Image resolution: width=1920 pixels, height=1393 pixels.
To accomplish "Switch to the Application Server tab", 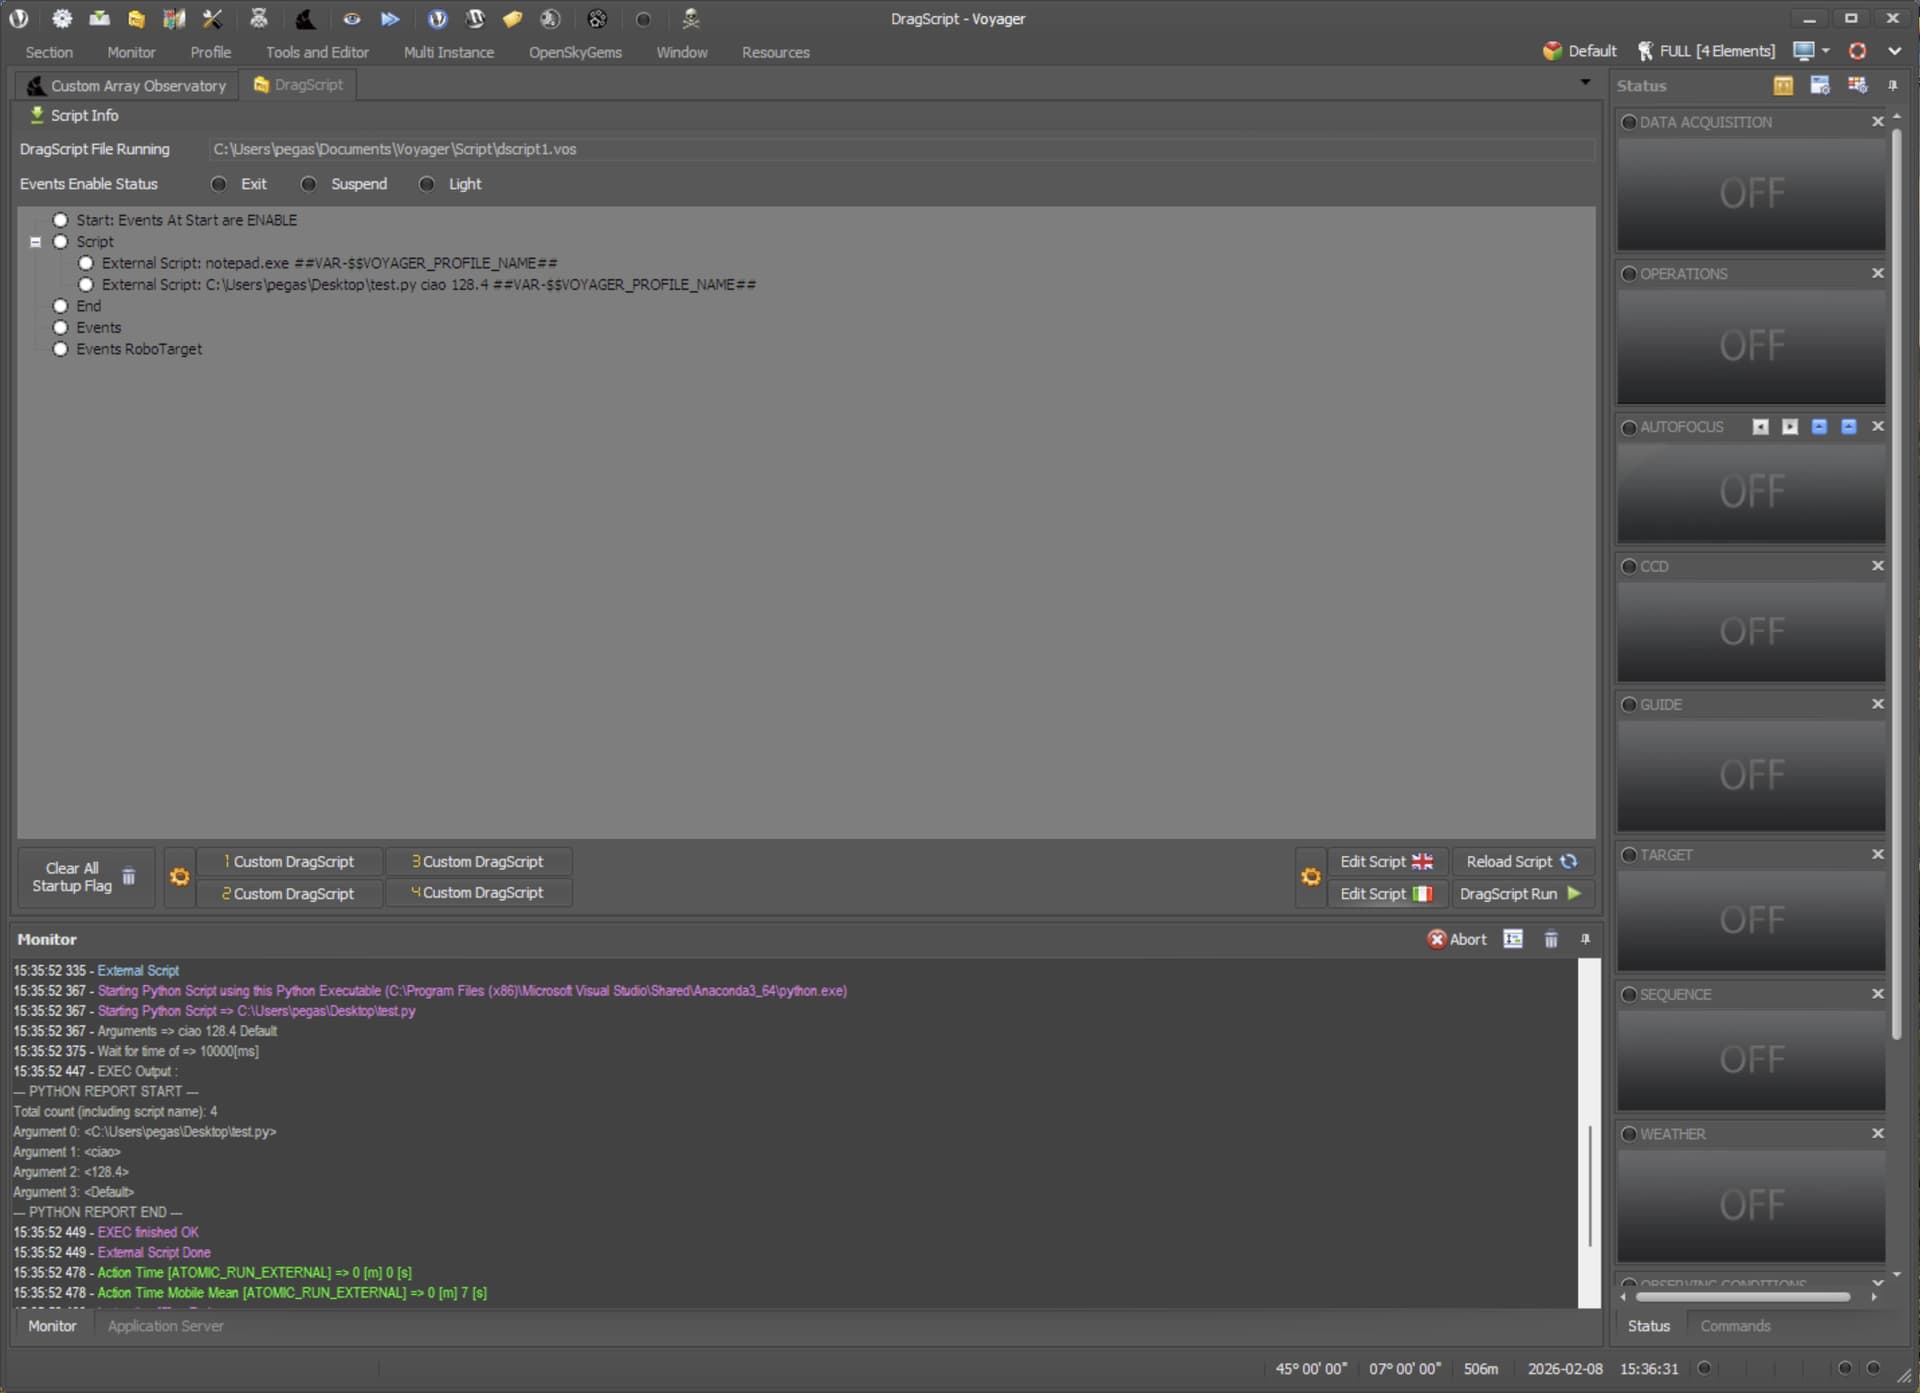I will click(x=165, y=1326).
